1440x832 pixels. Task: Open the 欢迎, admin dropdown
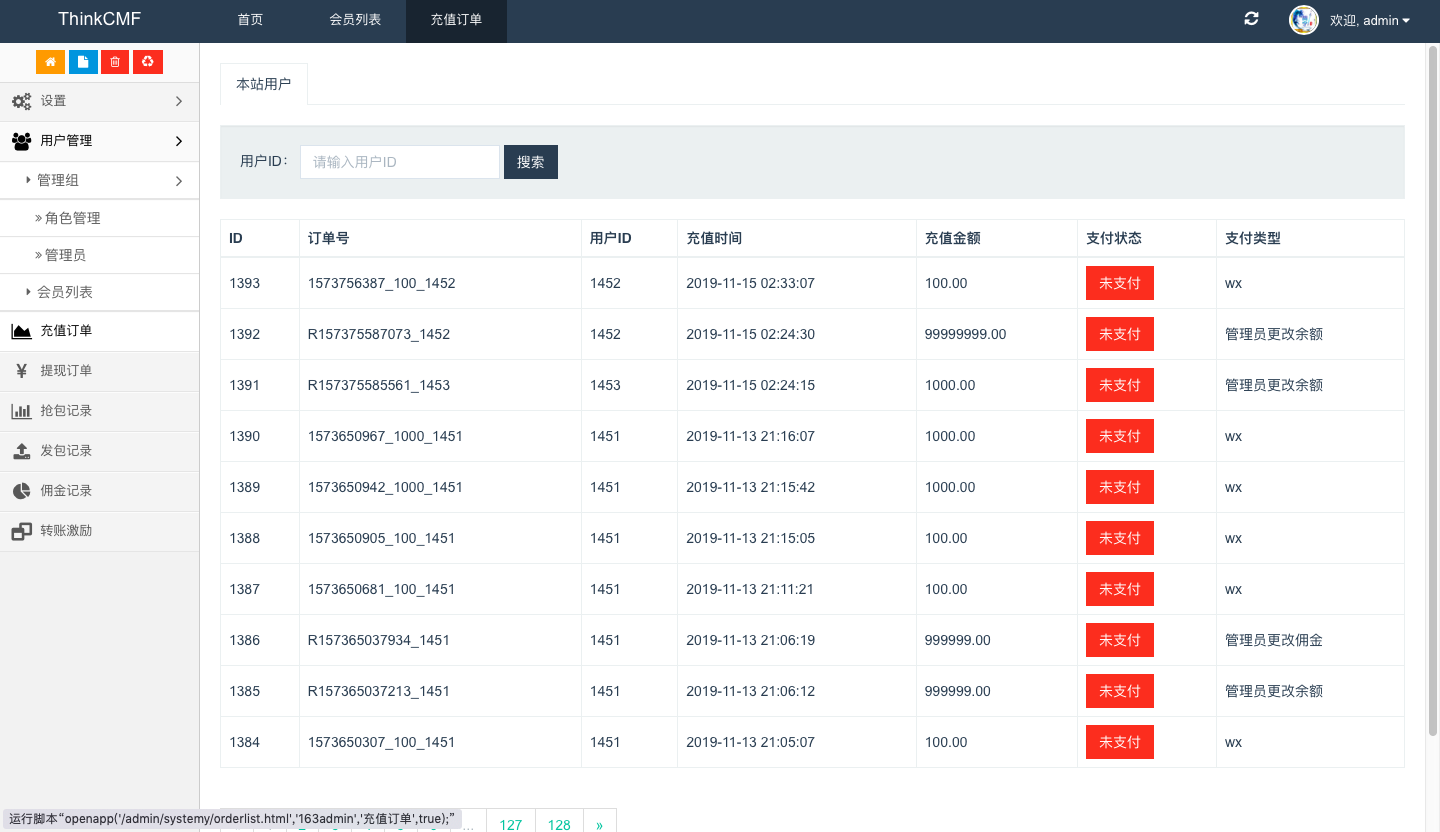[1370, 21]
